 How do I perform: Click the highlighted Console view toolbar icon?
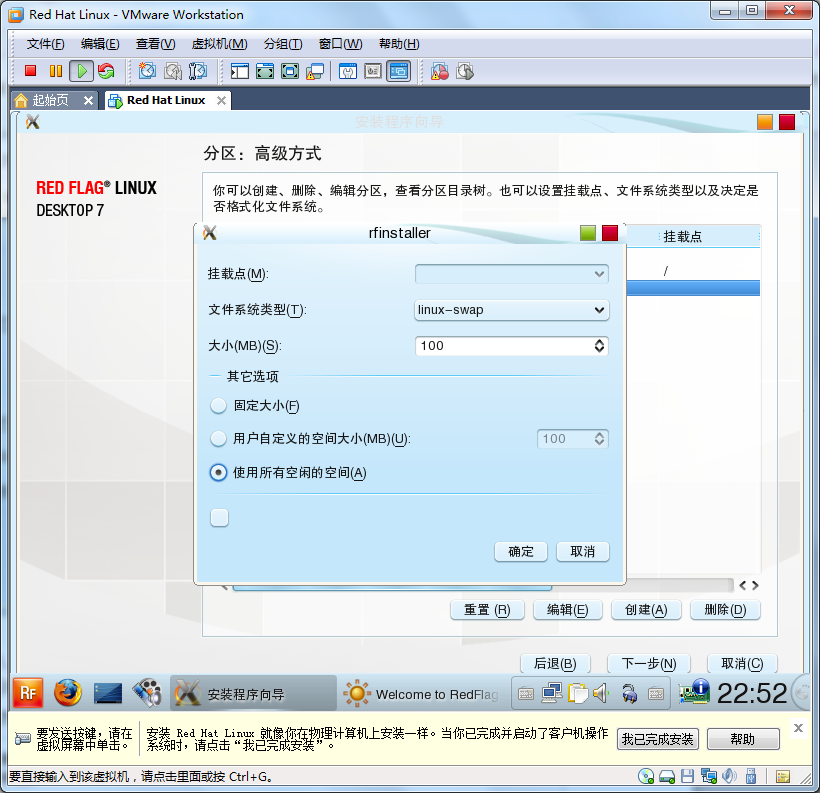pos(398,71)
